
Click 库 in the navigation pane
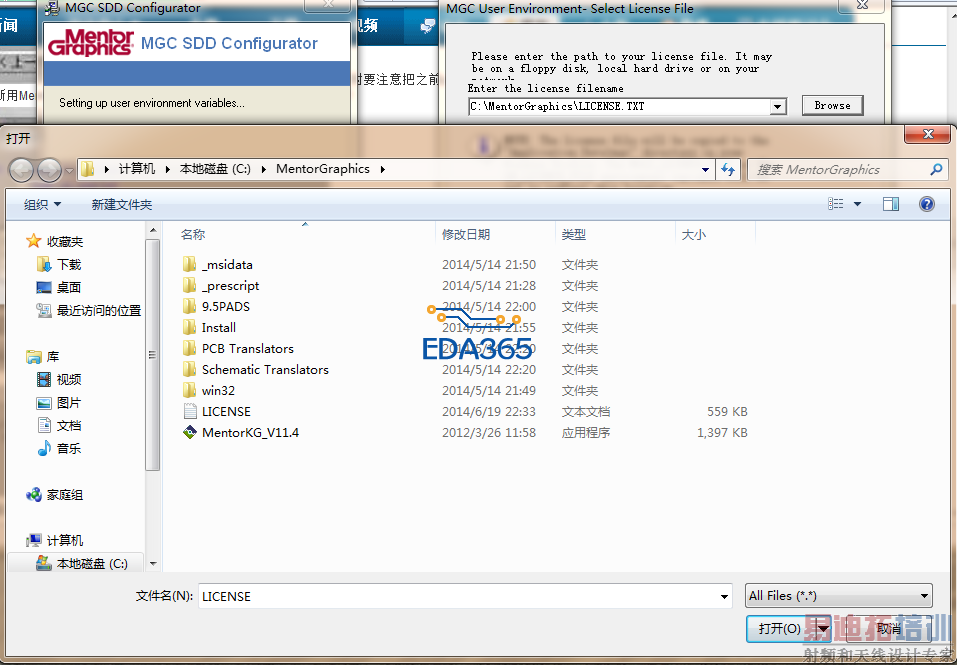coord(52,356)
